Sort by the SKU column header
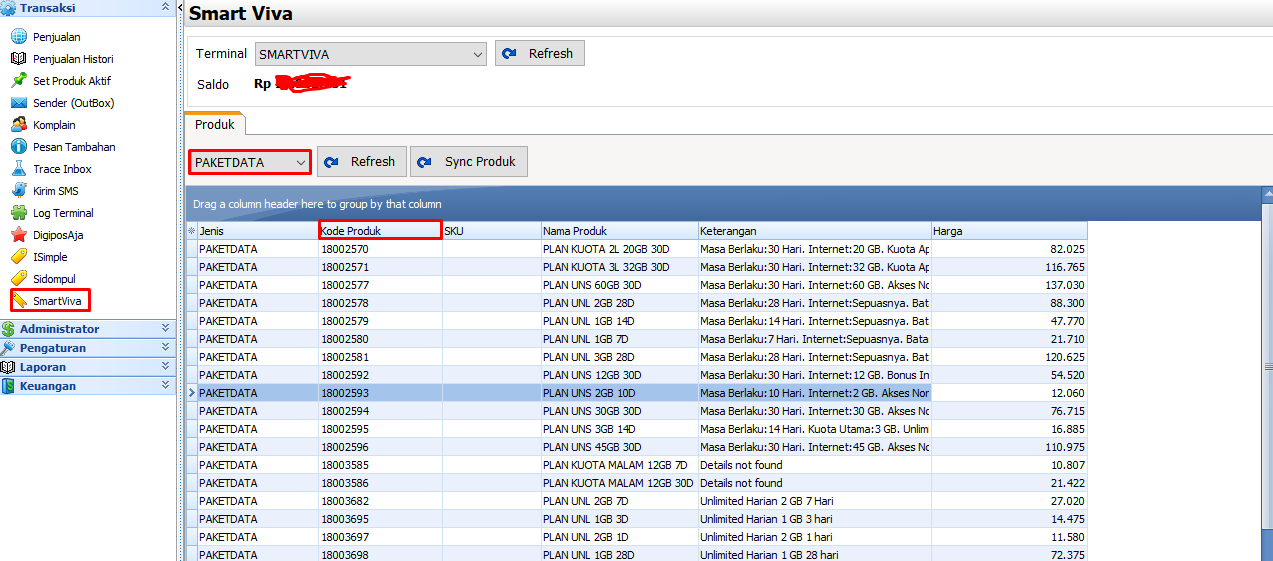Screen dimensions: 1273x561 491,231
